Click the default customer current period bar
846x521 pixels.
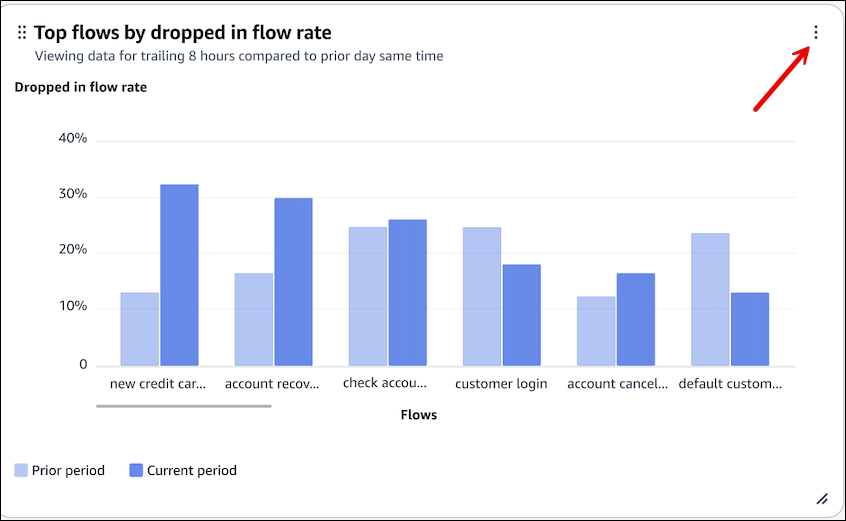pyautogui.click(x=750, y=329)
